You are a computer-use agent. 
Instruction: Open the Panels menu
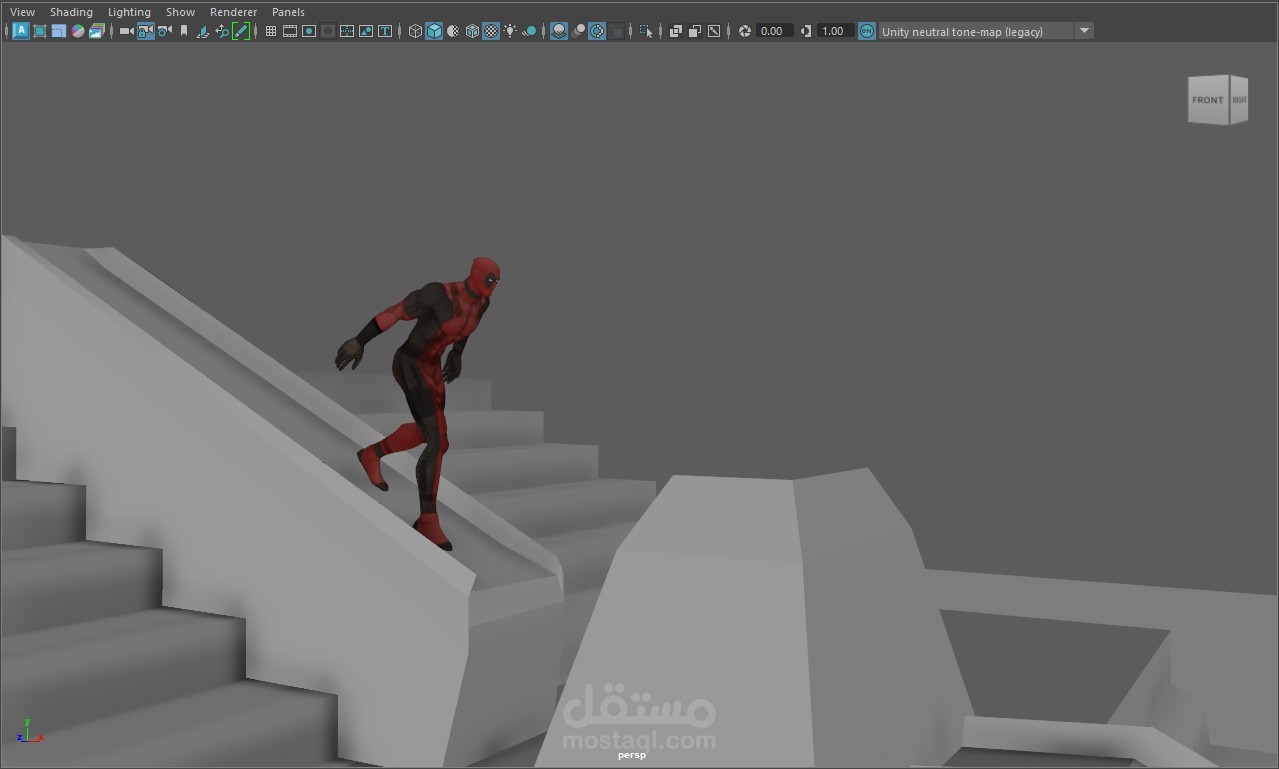tap(288, 12)
